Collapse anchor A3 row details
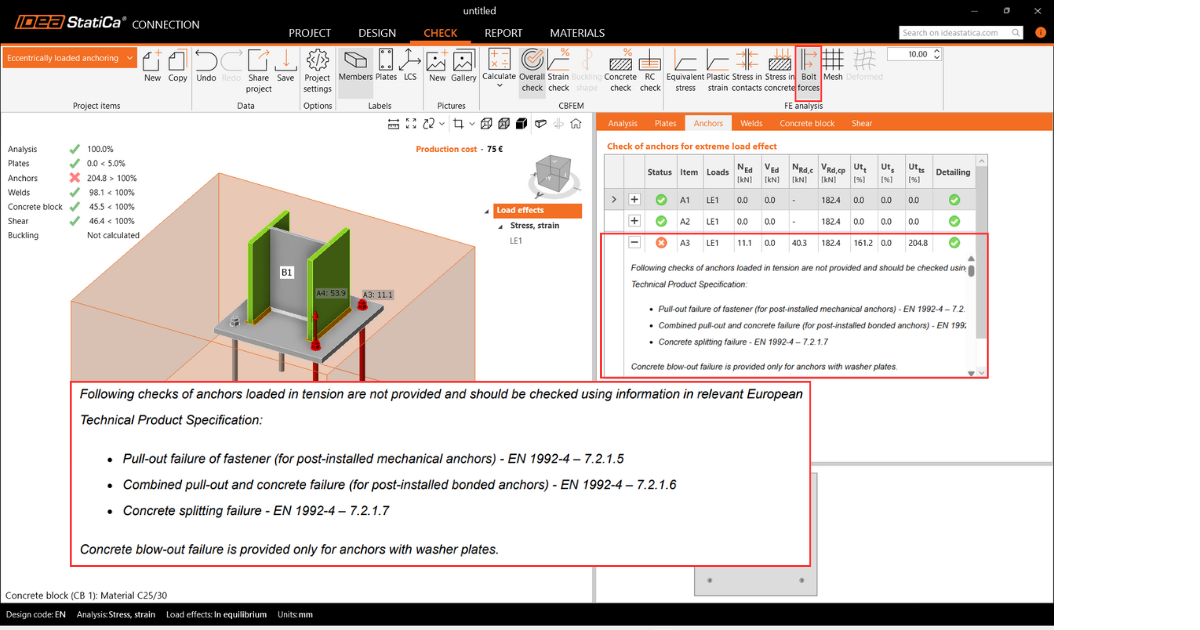This screenshot has width=1200, height=630. click(634, 242)
